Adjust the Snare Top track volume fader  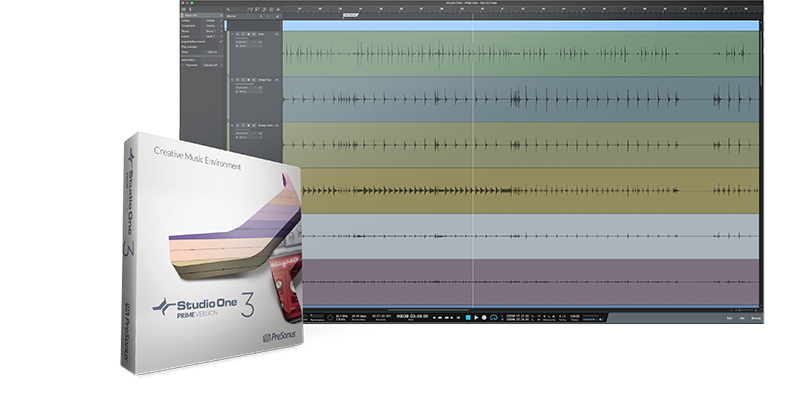click(x=248, y=84)
